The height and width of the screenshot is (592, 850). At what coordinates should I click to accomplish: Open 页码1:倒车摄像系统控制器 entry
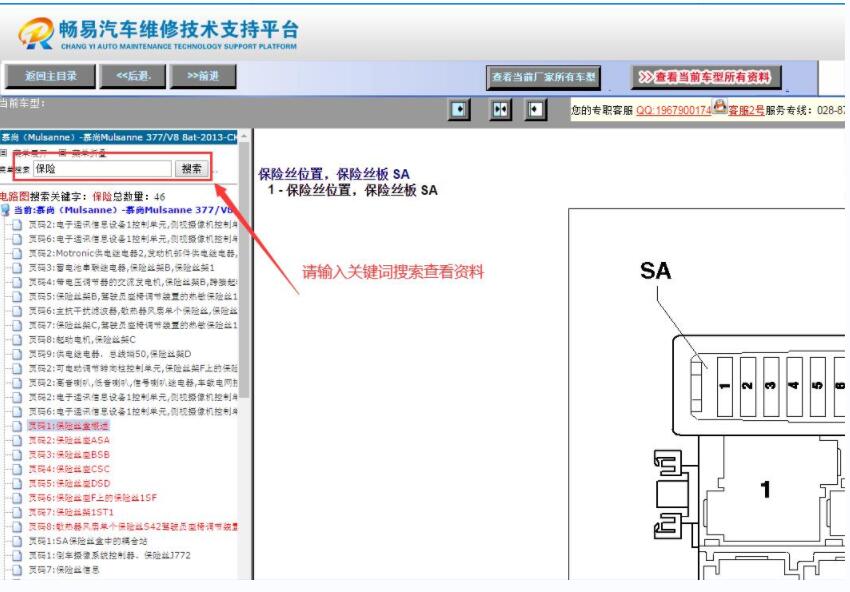click(110, 555)
